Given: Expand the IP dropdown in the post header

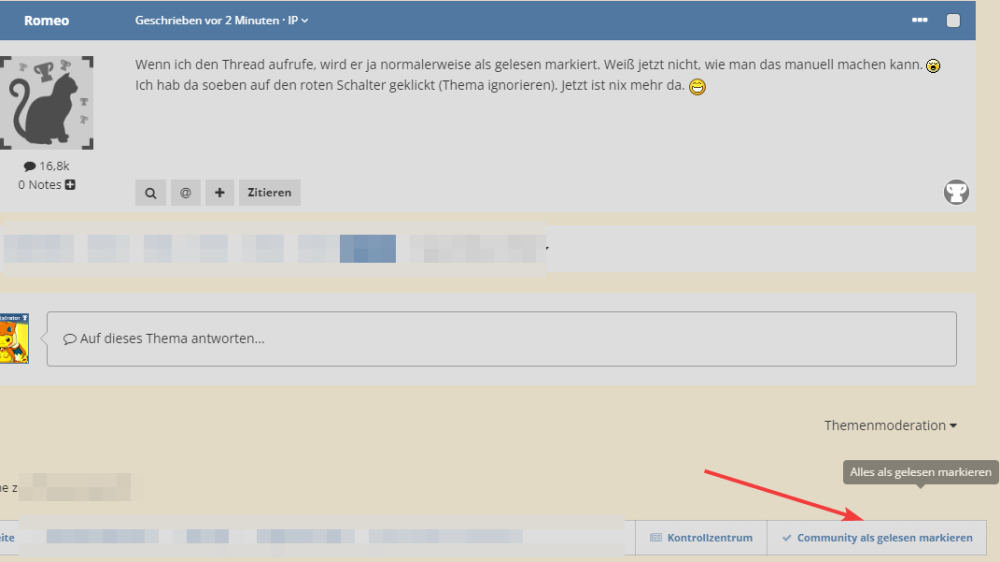Looking at the screenshot, I should point(299,20).
